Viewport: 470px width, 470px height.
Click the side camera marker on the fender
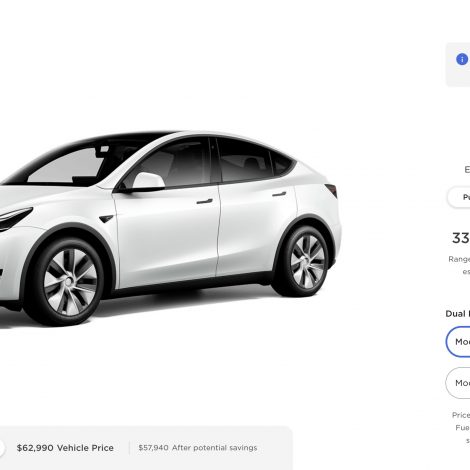click(x=107, y=219)
